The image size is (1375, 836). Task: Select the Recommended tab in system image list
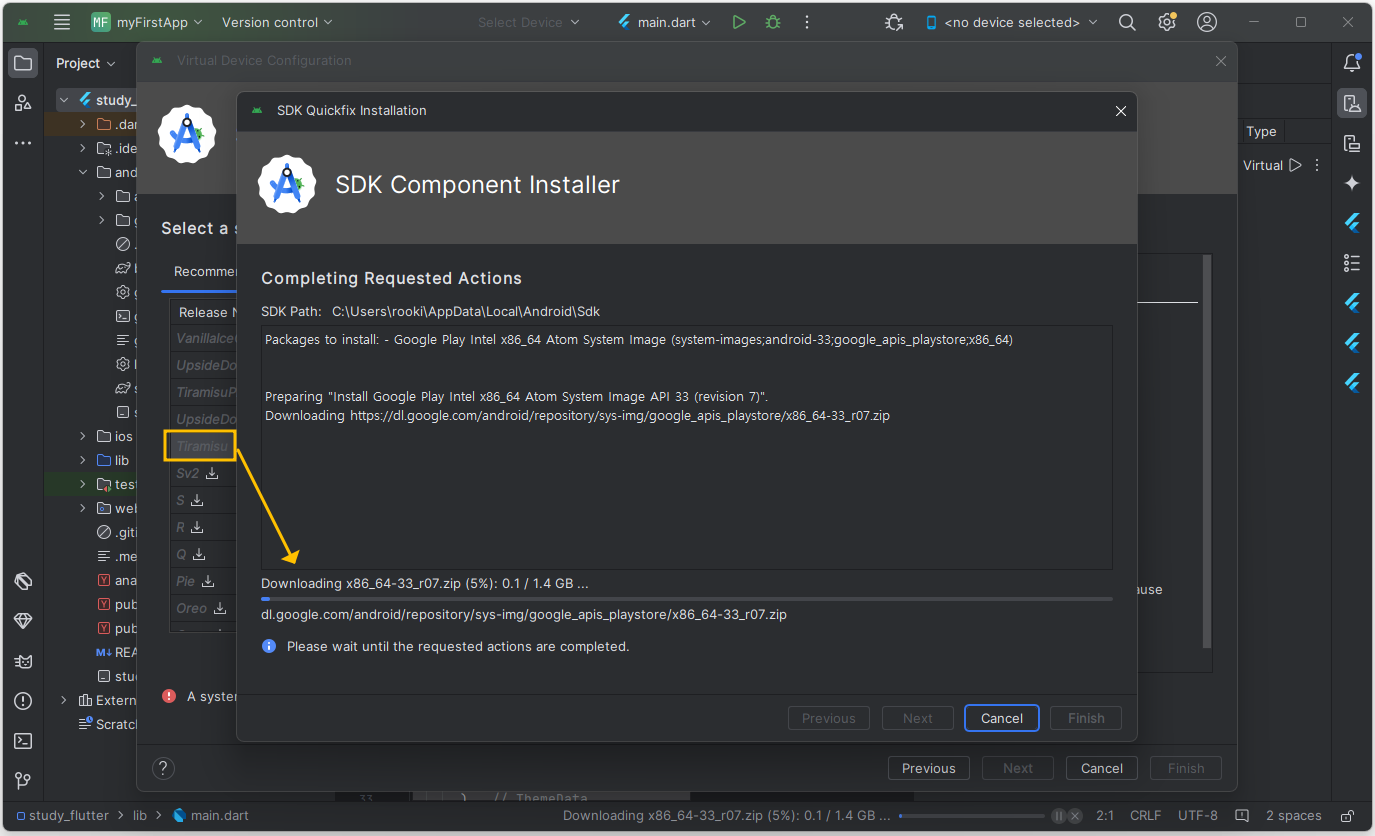point(205,272)
